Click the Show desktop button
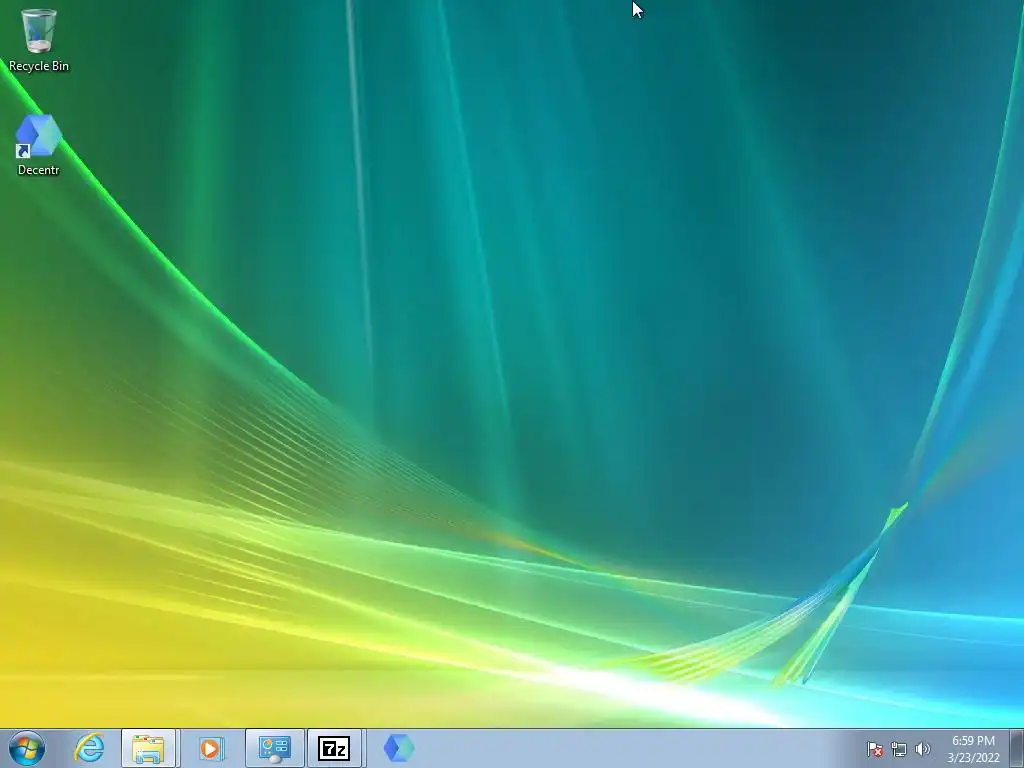Screen dimensions: 1024x768 1017,748
